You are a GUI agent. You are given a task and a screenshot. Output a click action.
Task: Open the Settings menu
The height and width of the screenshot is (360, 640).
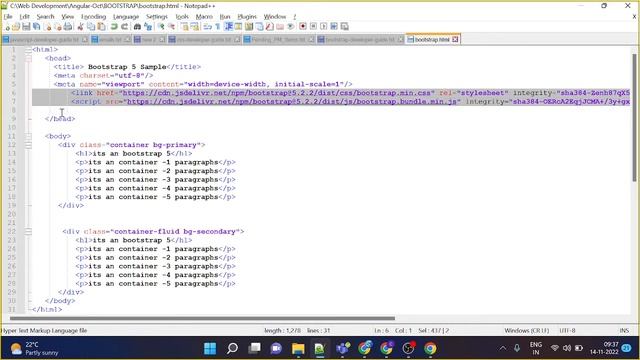[x=157, y=17]
